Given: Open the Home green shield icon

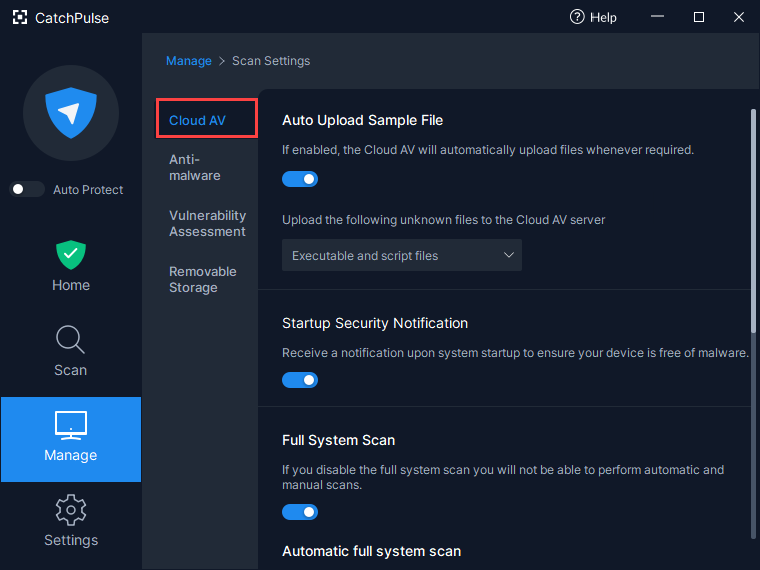Looking at the screenshot, I should coord(71,255).
